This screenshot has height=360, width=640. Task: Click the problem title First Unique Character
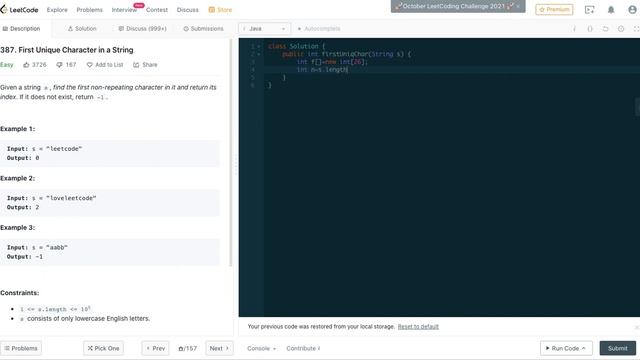(x=67, y=50)
